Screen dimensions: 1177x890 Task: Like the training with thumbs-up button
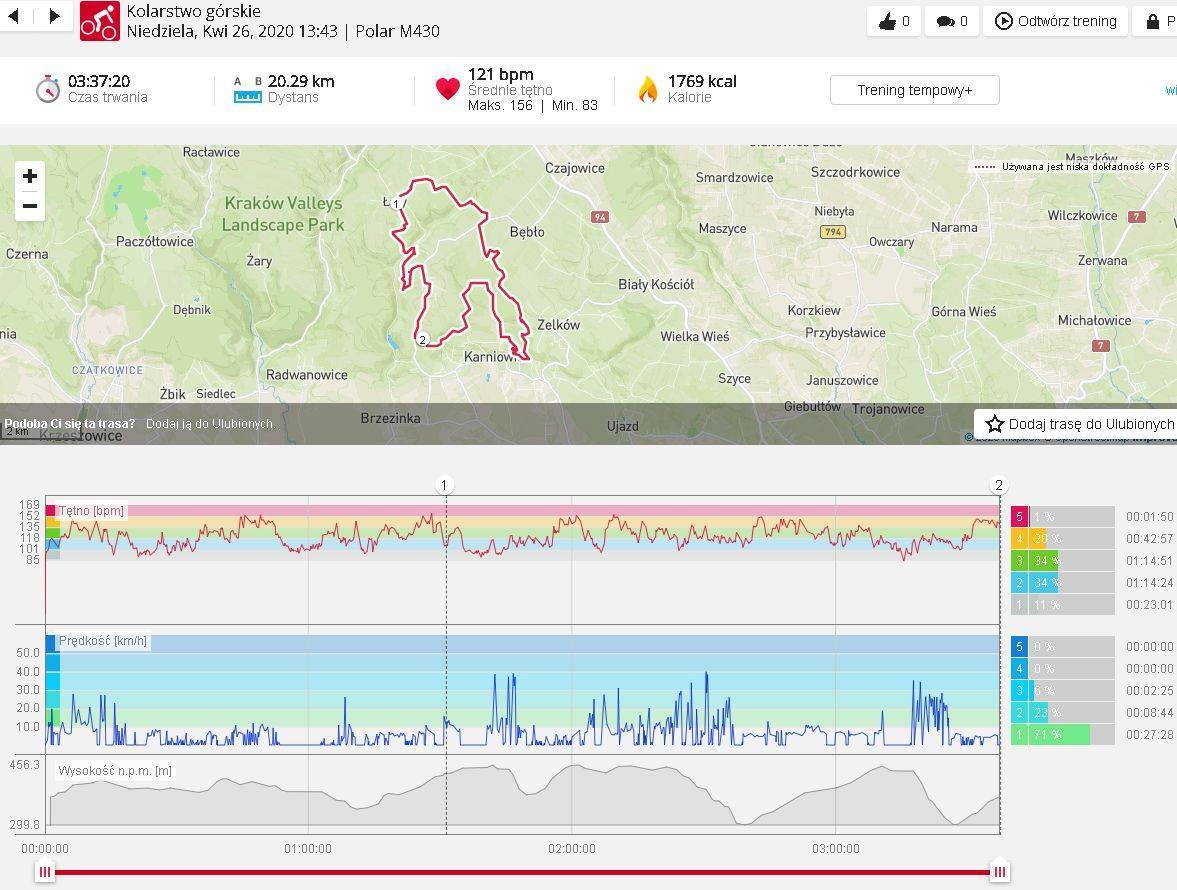pyautogui.click(x=894, y=21)
